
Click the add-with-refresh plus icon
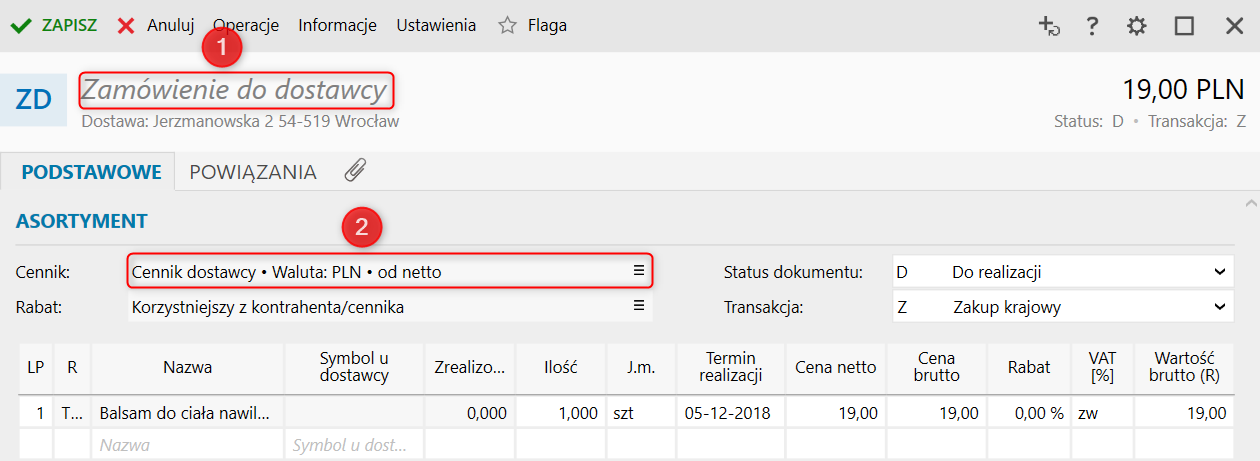1048,27
